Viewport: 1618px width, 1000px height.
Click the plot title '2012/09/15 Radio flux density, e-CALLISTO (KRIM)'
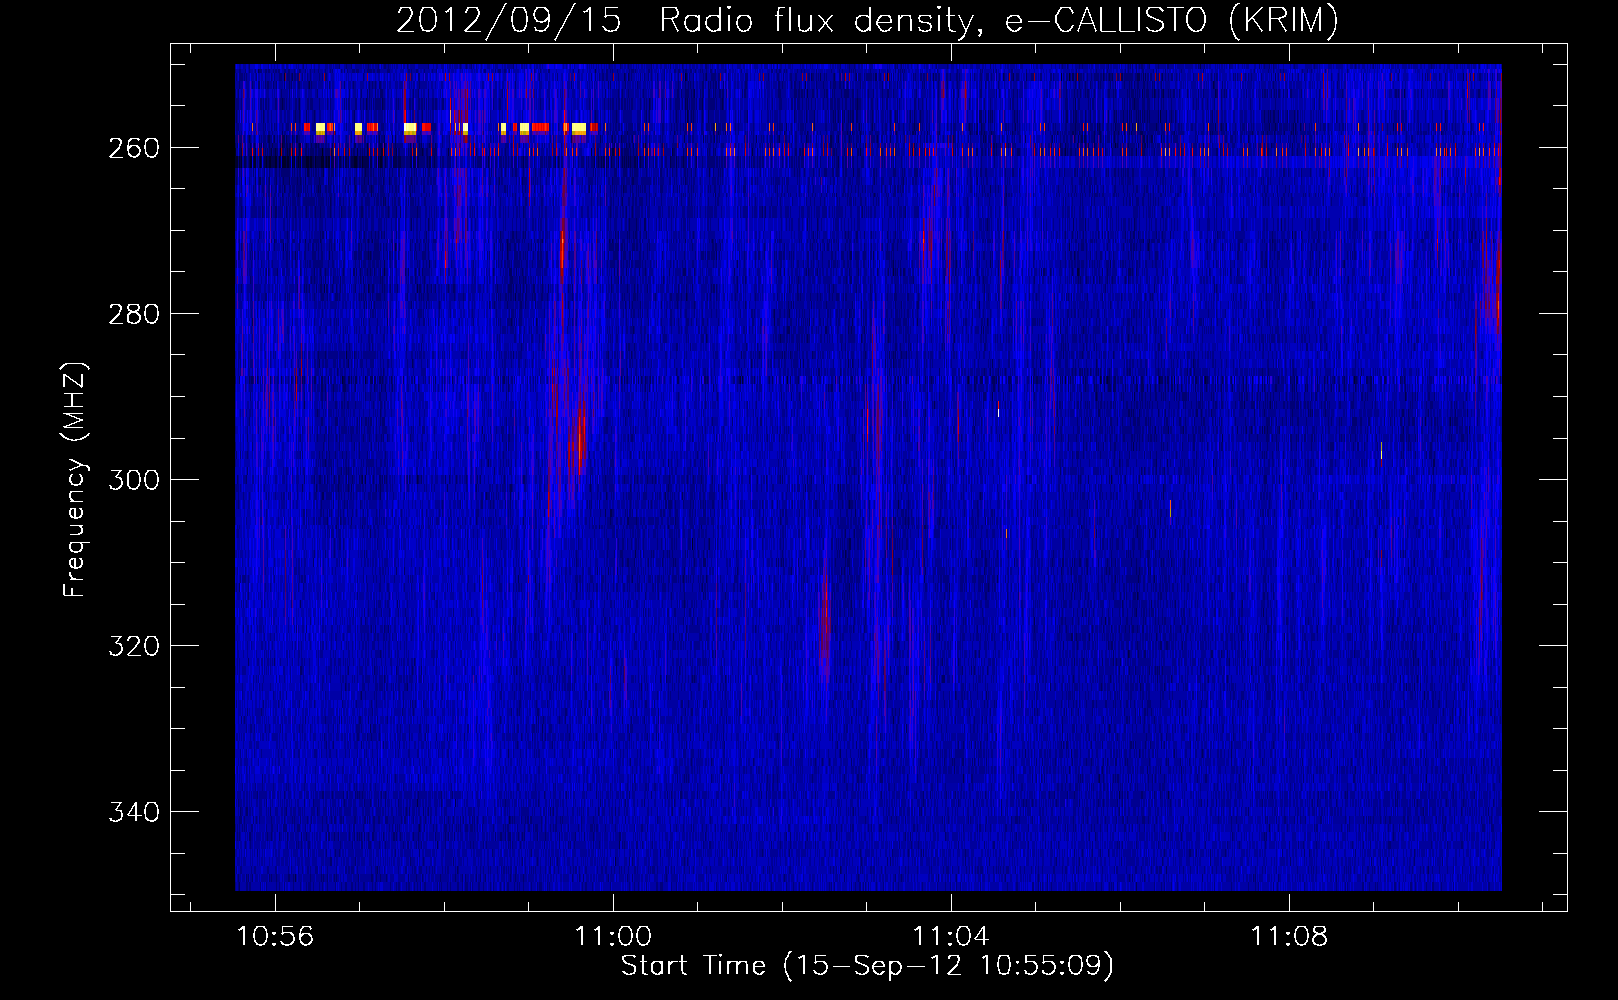[x=867, y=20]
